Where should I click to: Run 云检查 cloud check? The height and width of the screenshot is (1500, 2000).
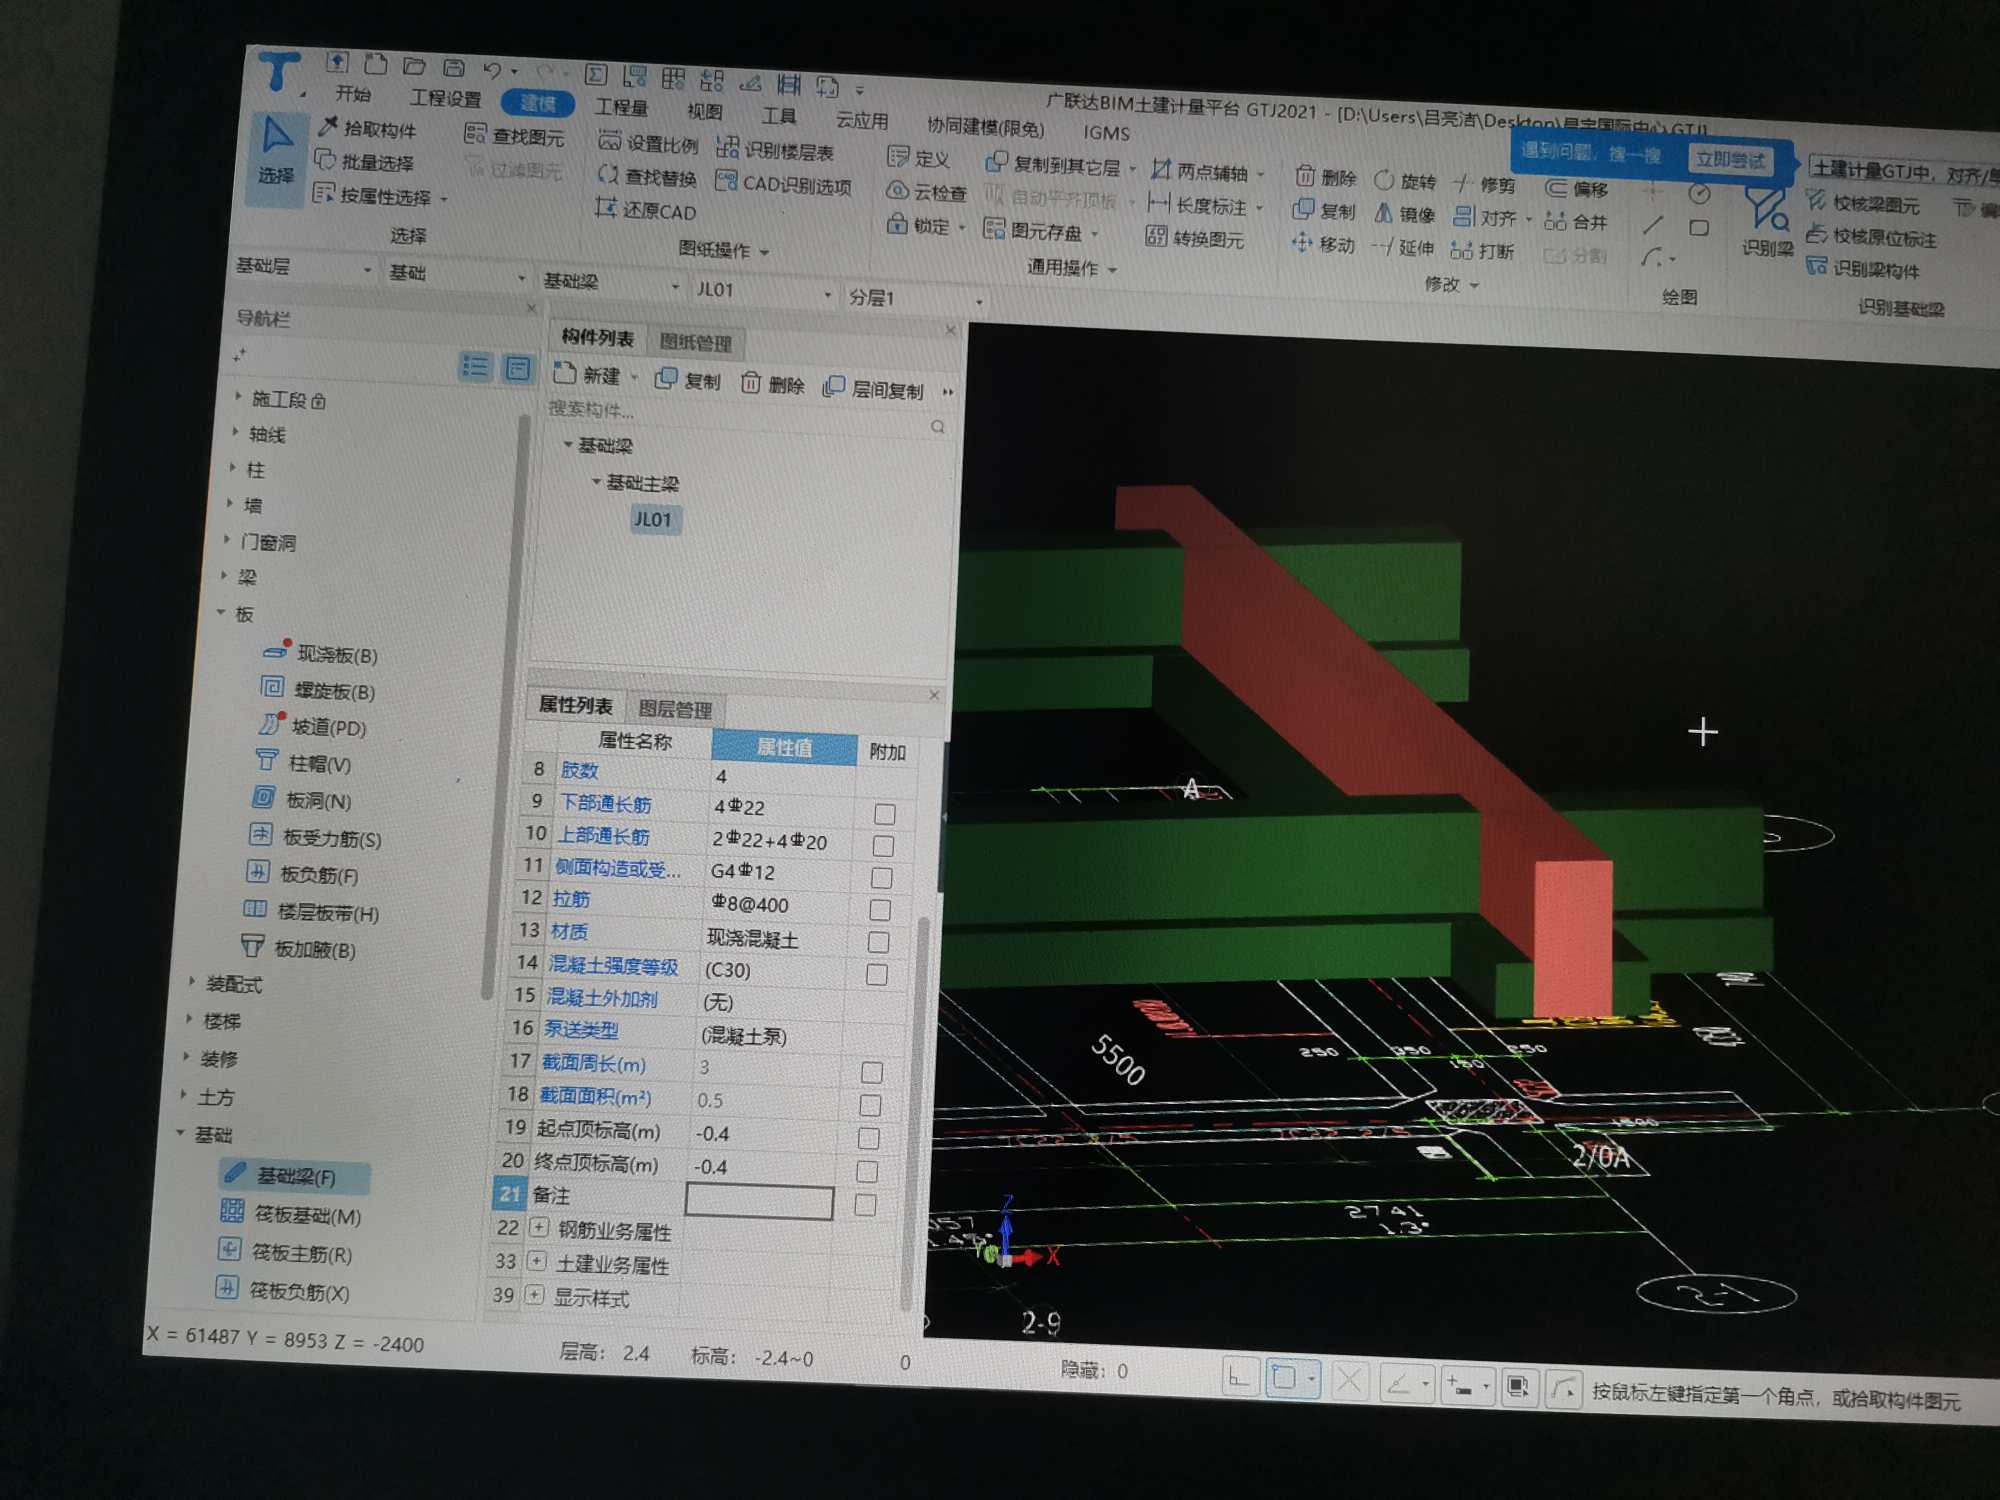tap(927, 192)
